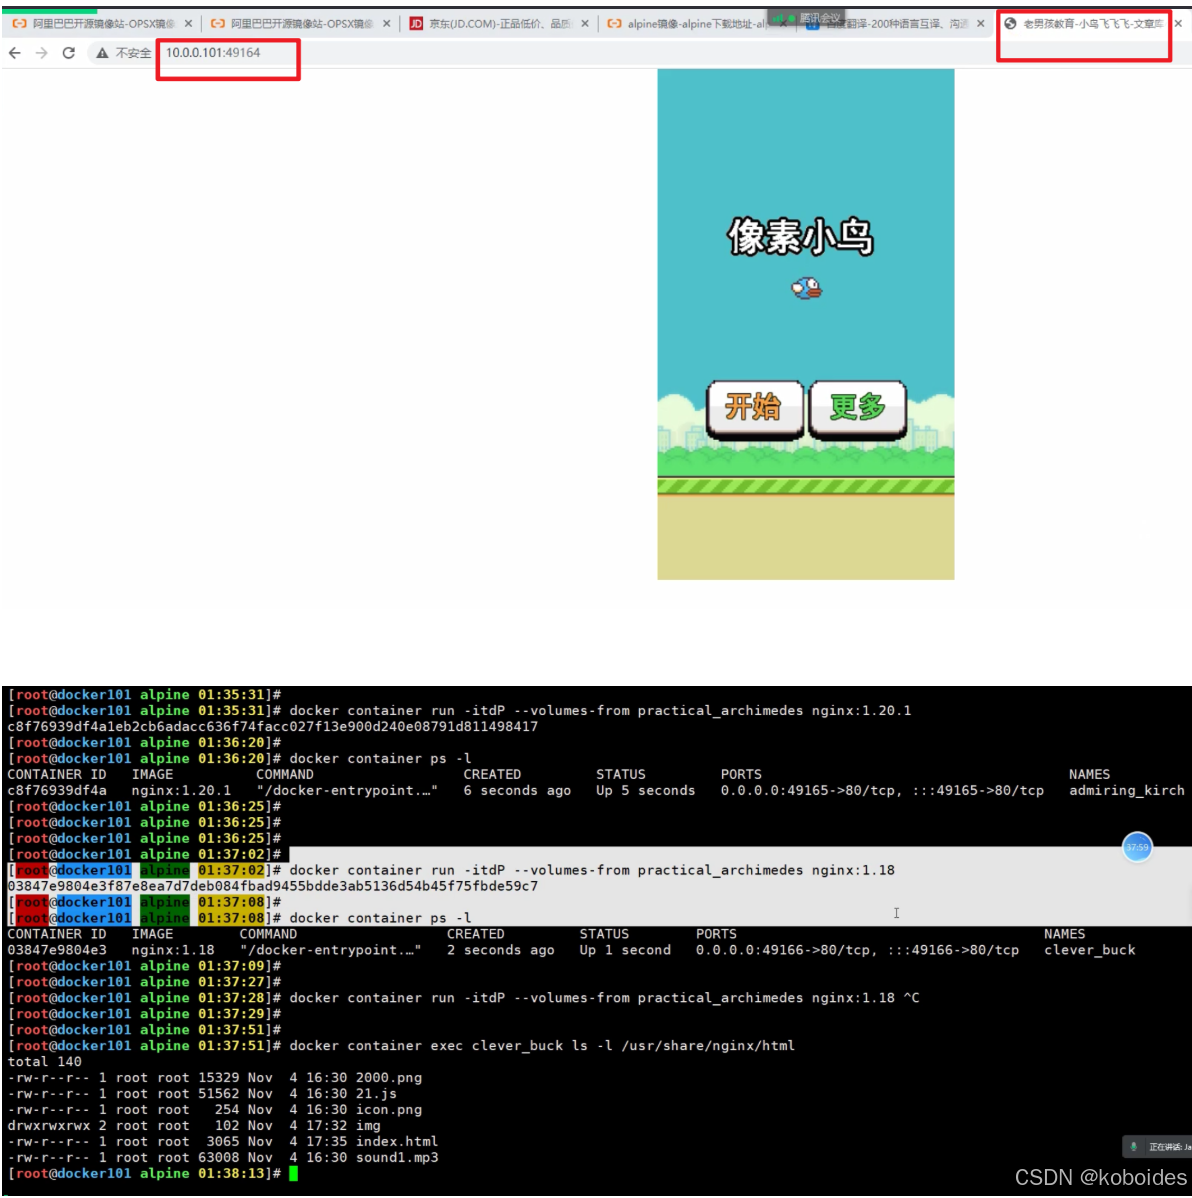Click the browser forward arrow
The image size is (1192, 1198).
42,53
